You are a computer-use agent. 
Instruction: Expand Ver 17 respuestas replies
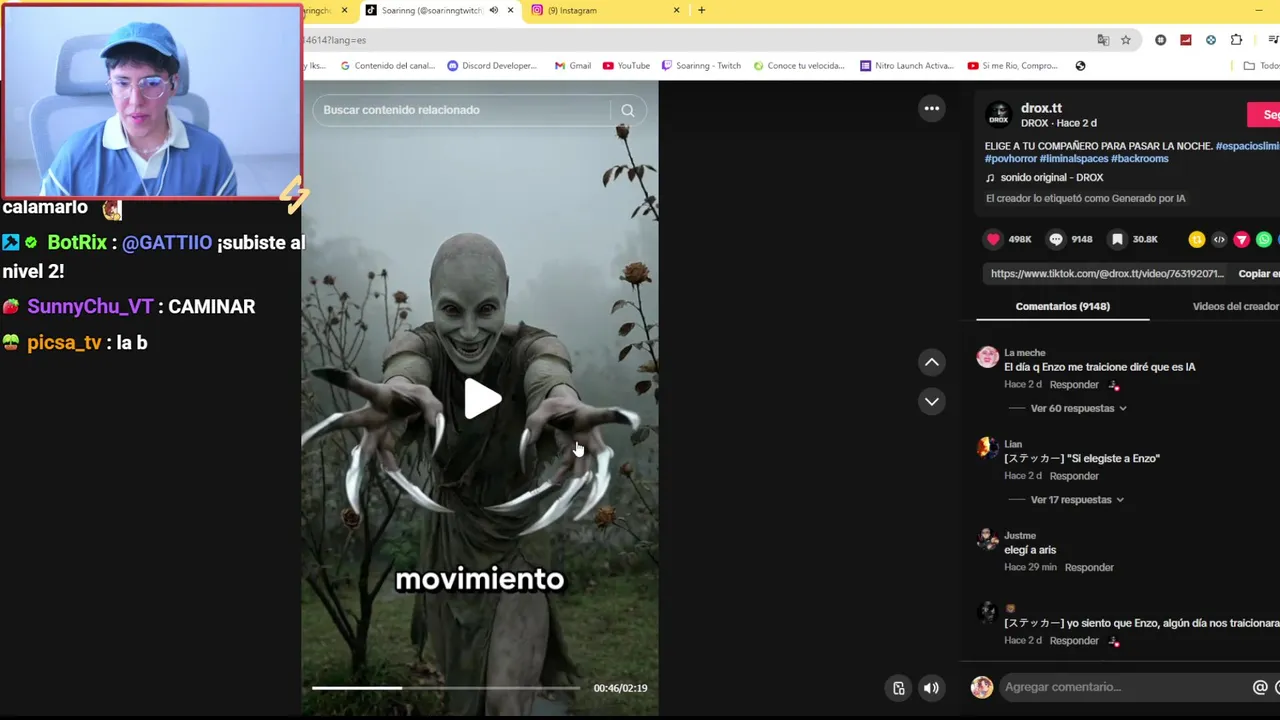pyautogui.click(x=1078, y=500)
